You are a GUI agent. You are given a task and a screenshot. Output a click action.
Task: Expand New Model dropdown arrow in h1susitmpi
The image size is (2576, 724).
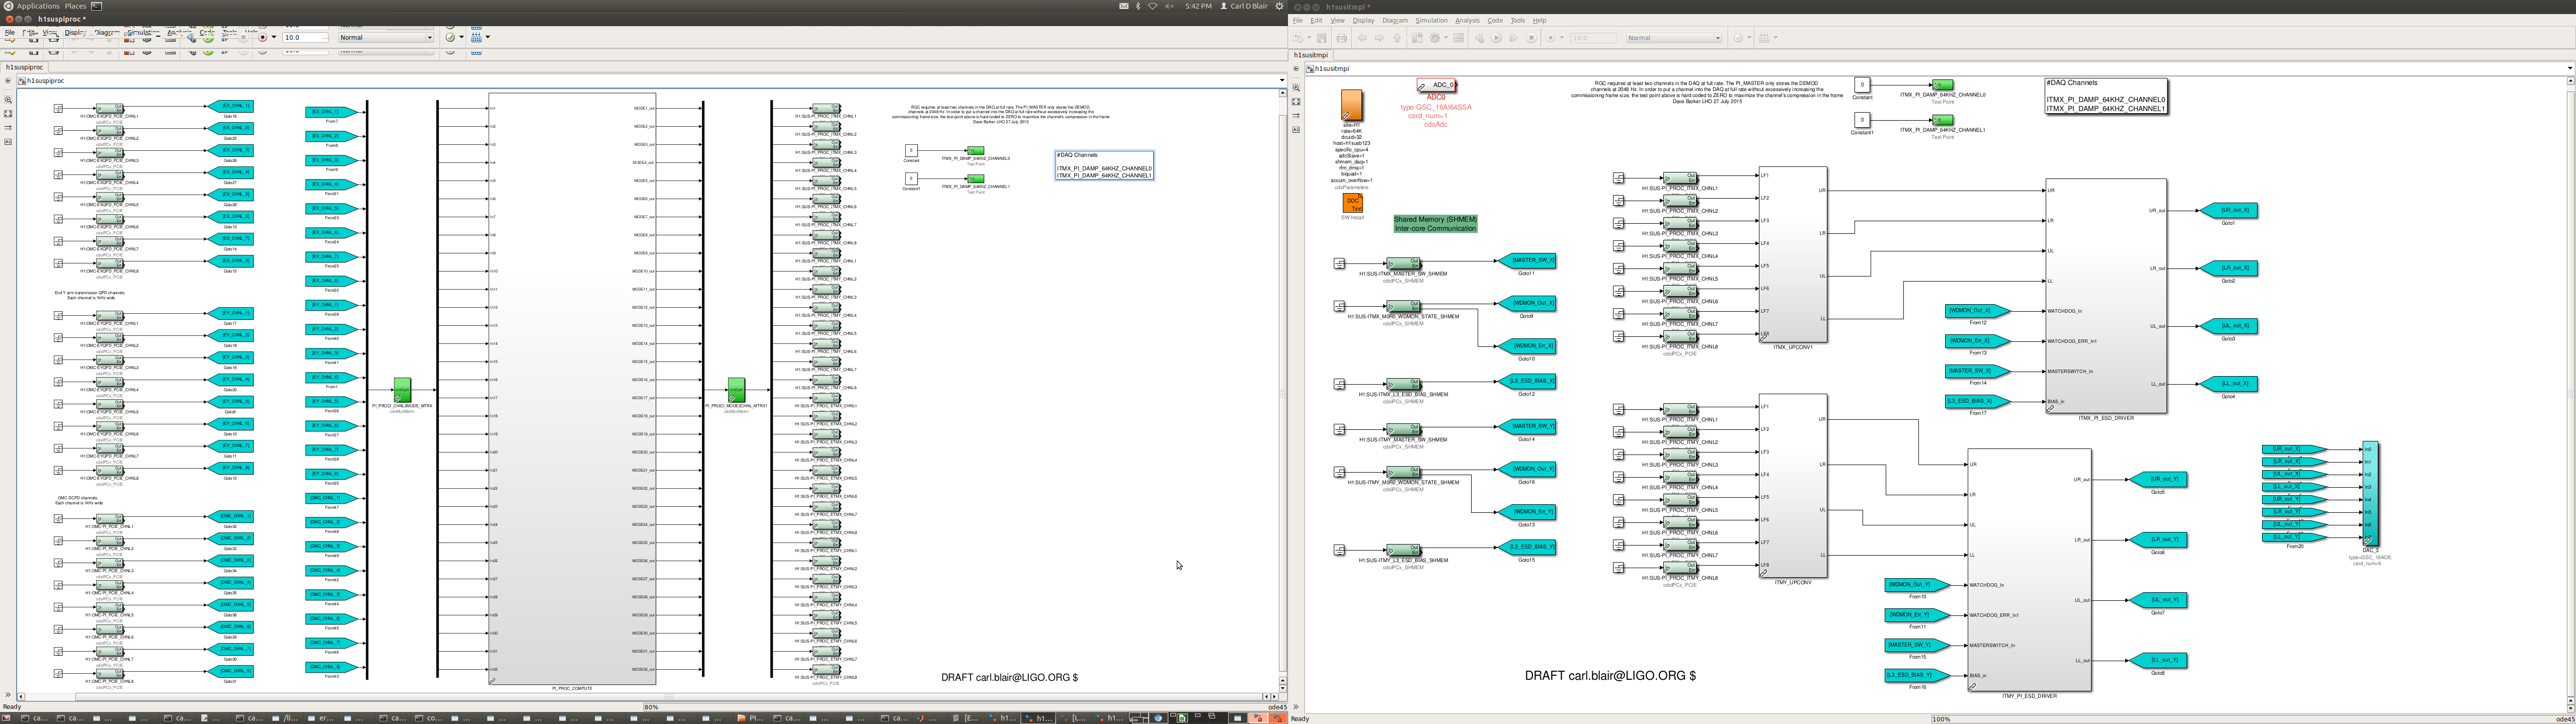(x=1309, y=38)
